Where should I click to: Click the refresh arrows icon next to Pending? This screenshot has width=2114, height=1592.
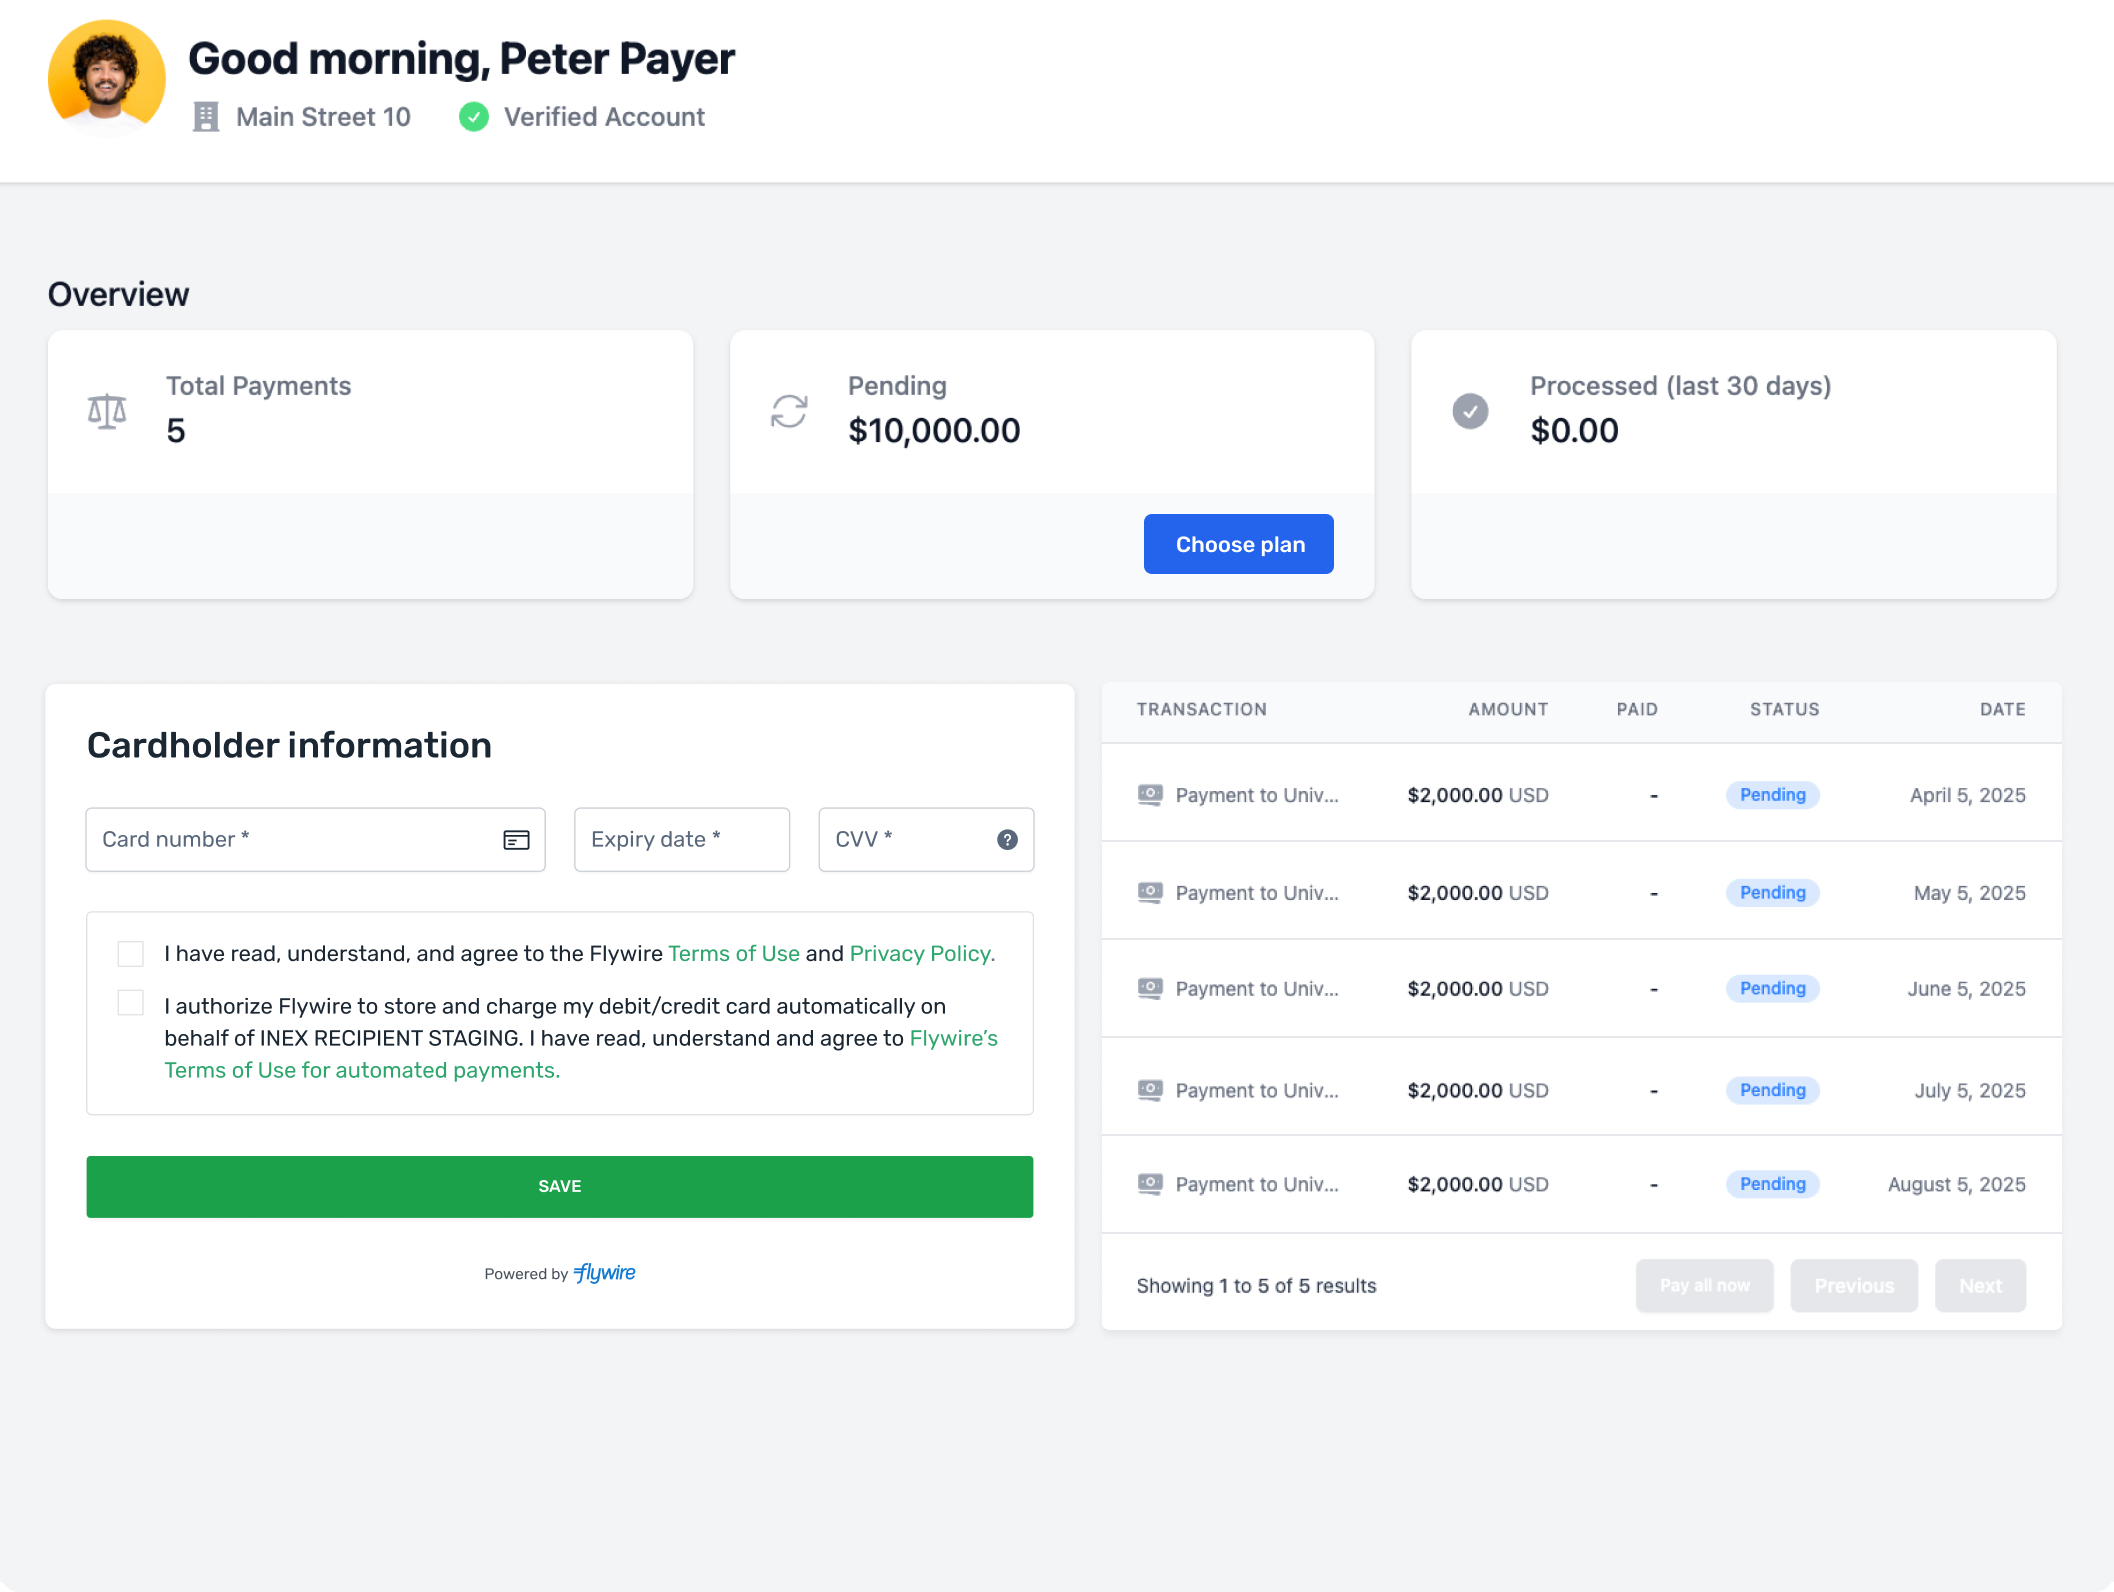(x=789, y=411)
